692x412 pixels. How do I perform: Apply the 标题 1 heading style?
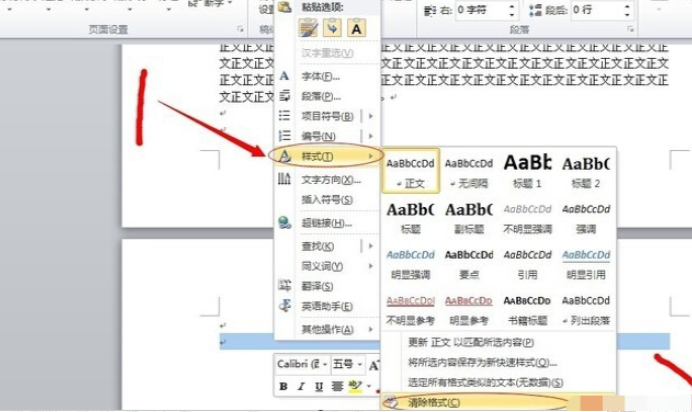pyautogui.click(x=527, y=170)
